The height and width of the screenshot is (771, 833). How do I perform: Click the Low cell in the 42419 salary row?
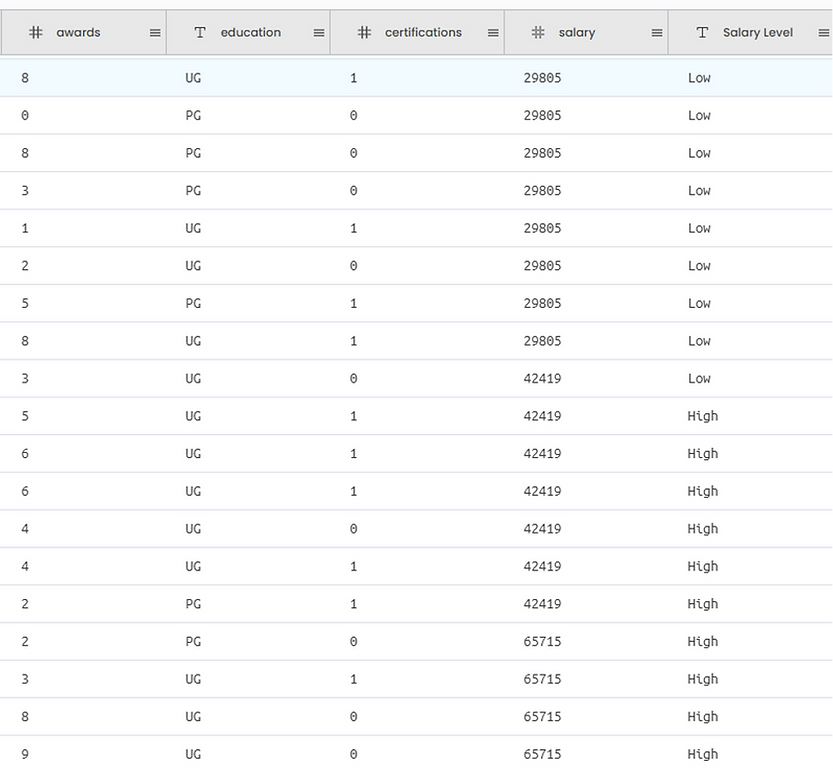click(x=699, y=379)
